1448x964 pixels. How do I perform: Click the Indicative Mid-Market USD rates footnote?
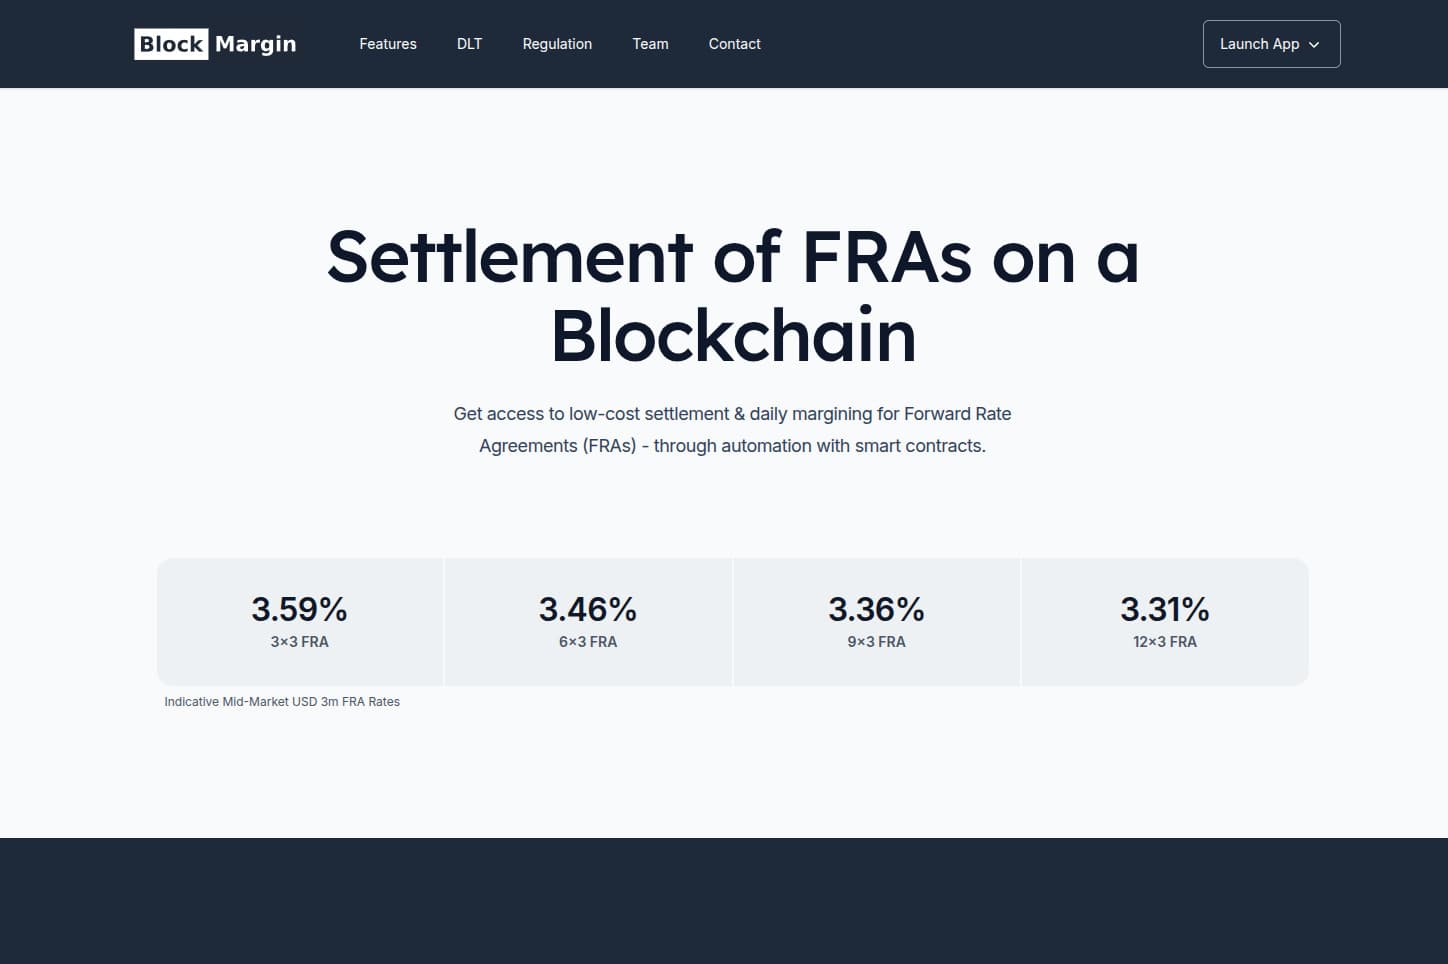[x=282, y=701]
